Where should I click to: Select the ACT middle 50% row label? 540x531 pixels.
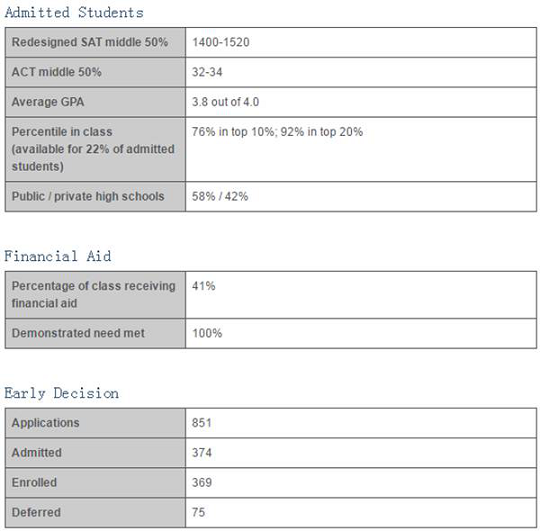point(56,72)
